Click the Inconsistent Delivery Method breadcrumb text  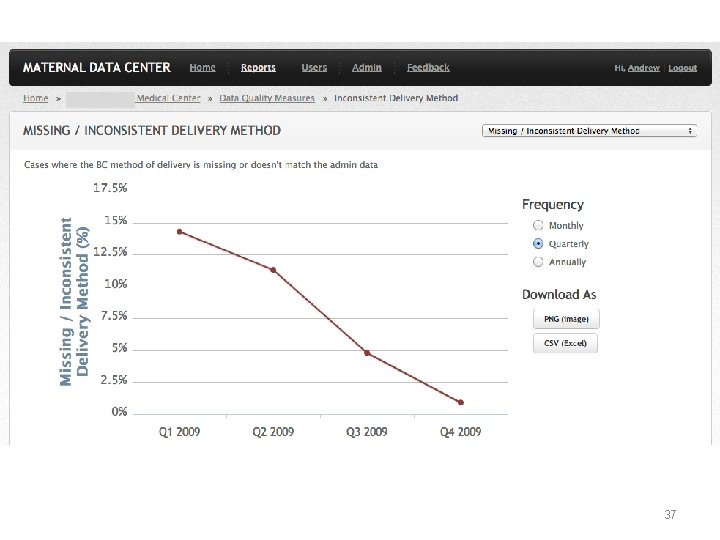click(x=396, y=98)
